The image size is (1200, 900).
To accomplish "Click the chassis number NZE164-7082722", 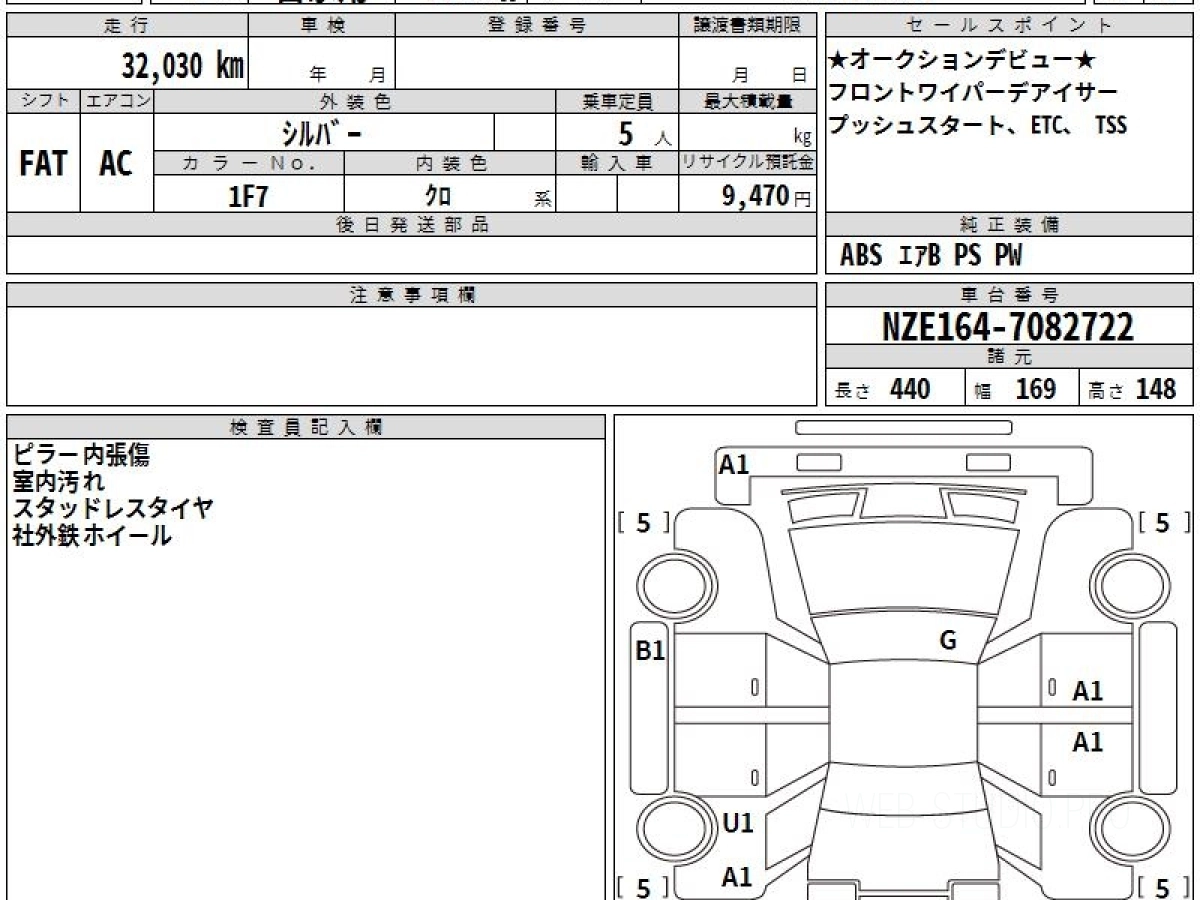I will pos(1008,326).
